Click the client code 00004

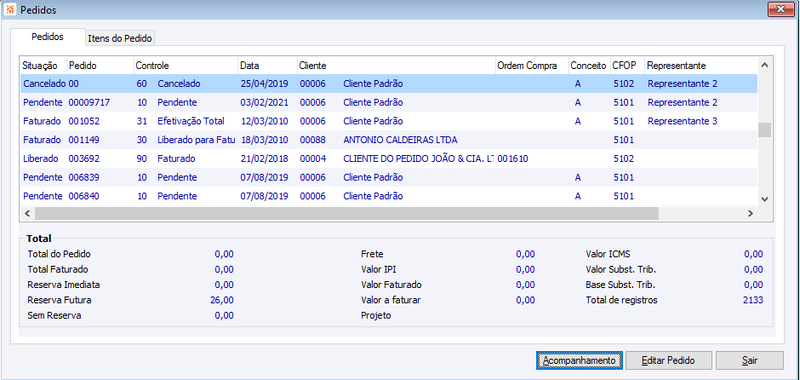(x=313, y=159)
